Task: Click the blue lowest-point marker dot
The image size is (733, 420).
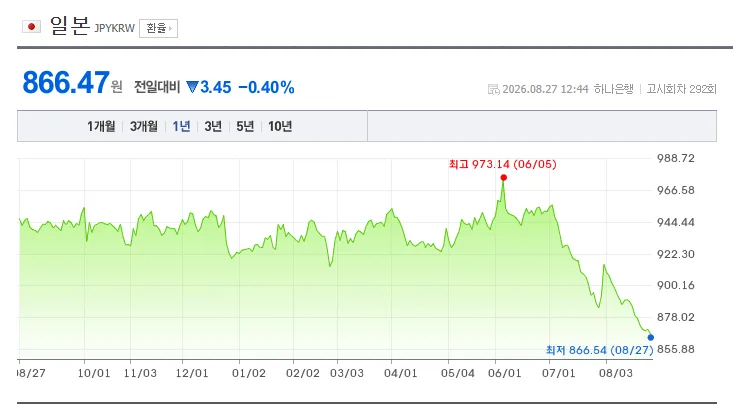Action: 650,337
